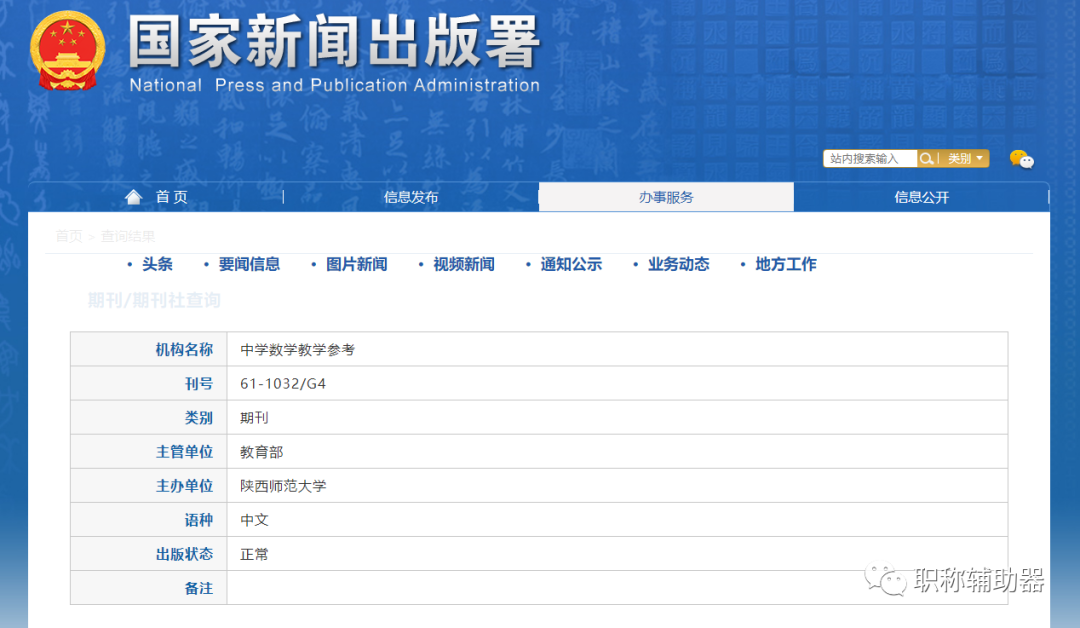The width and height of the screenshot is (1080, 628).
Task: Click the 类别 row label in table
Action: coord(199,418)
